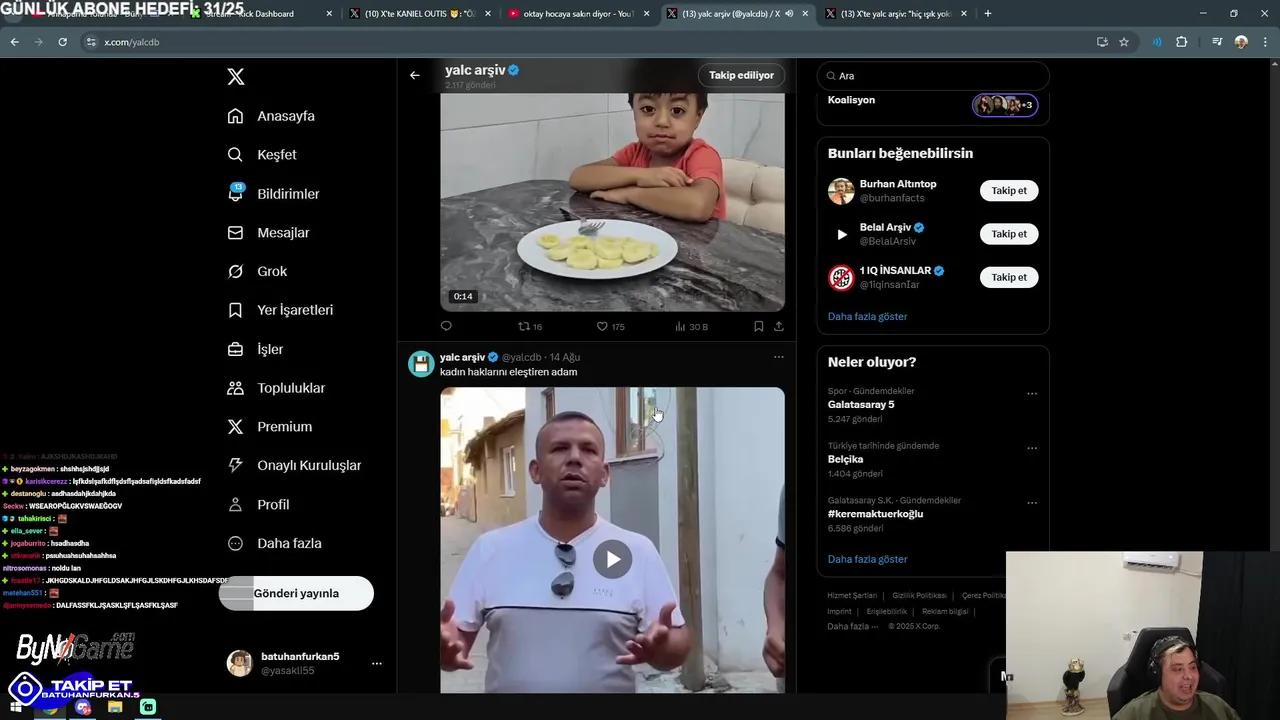Click reply icon under the child video
1280x720 pixels.
coord(446,326)
